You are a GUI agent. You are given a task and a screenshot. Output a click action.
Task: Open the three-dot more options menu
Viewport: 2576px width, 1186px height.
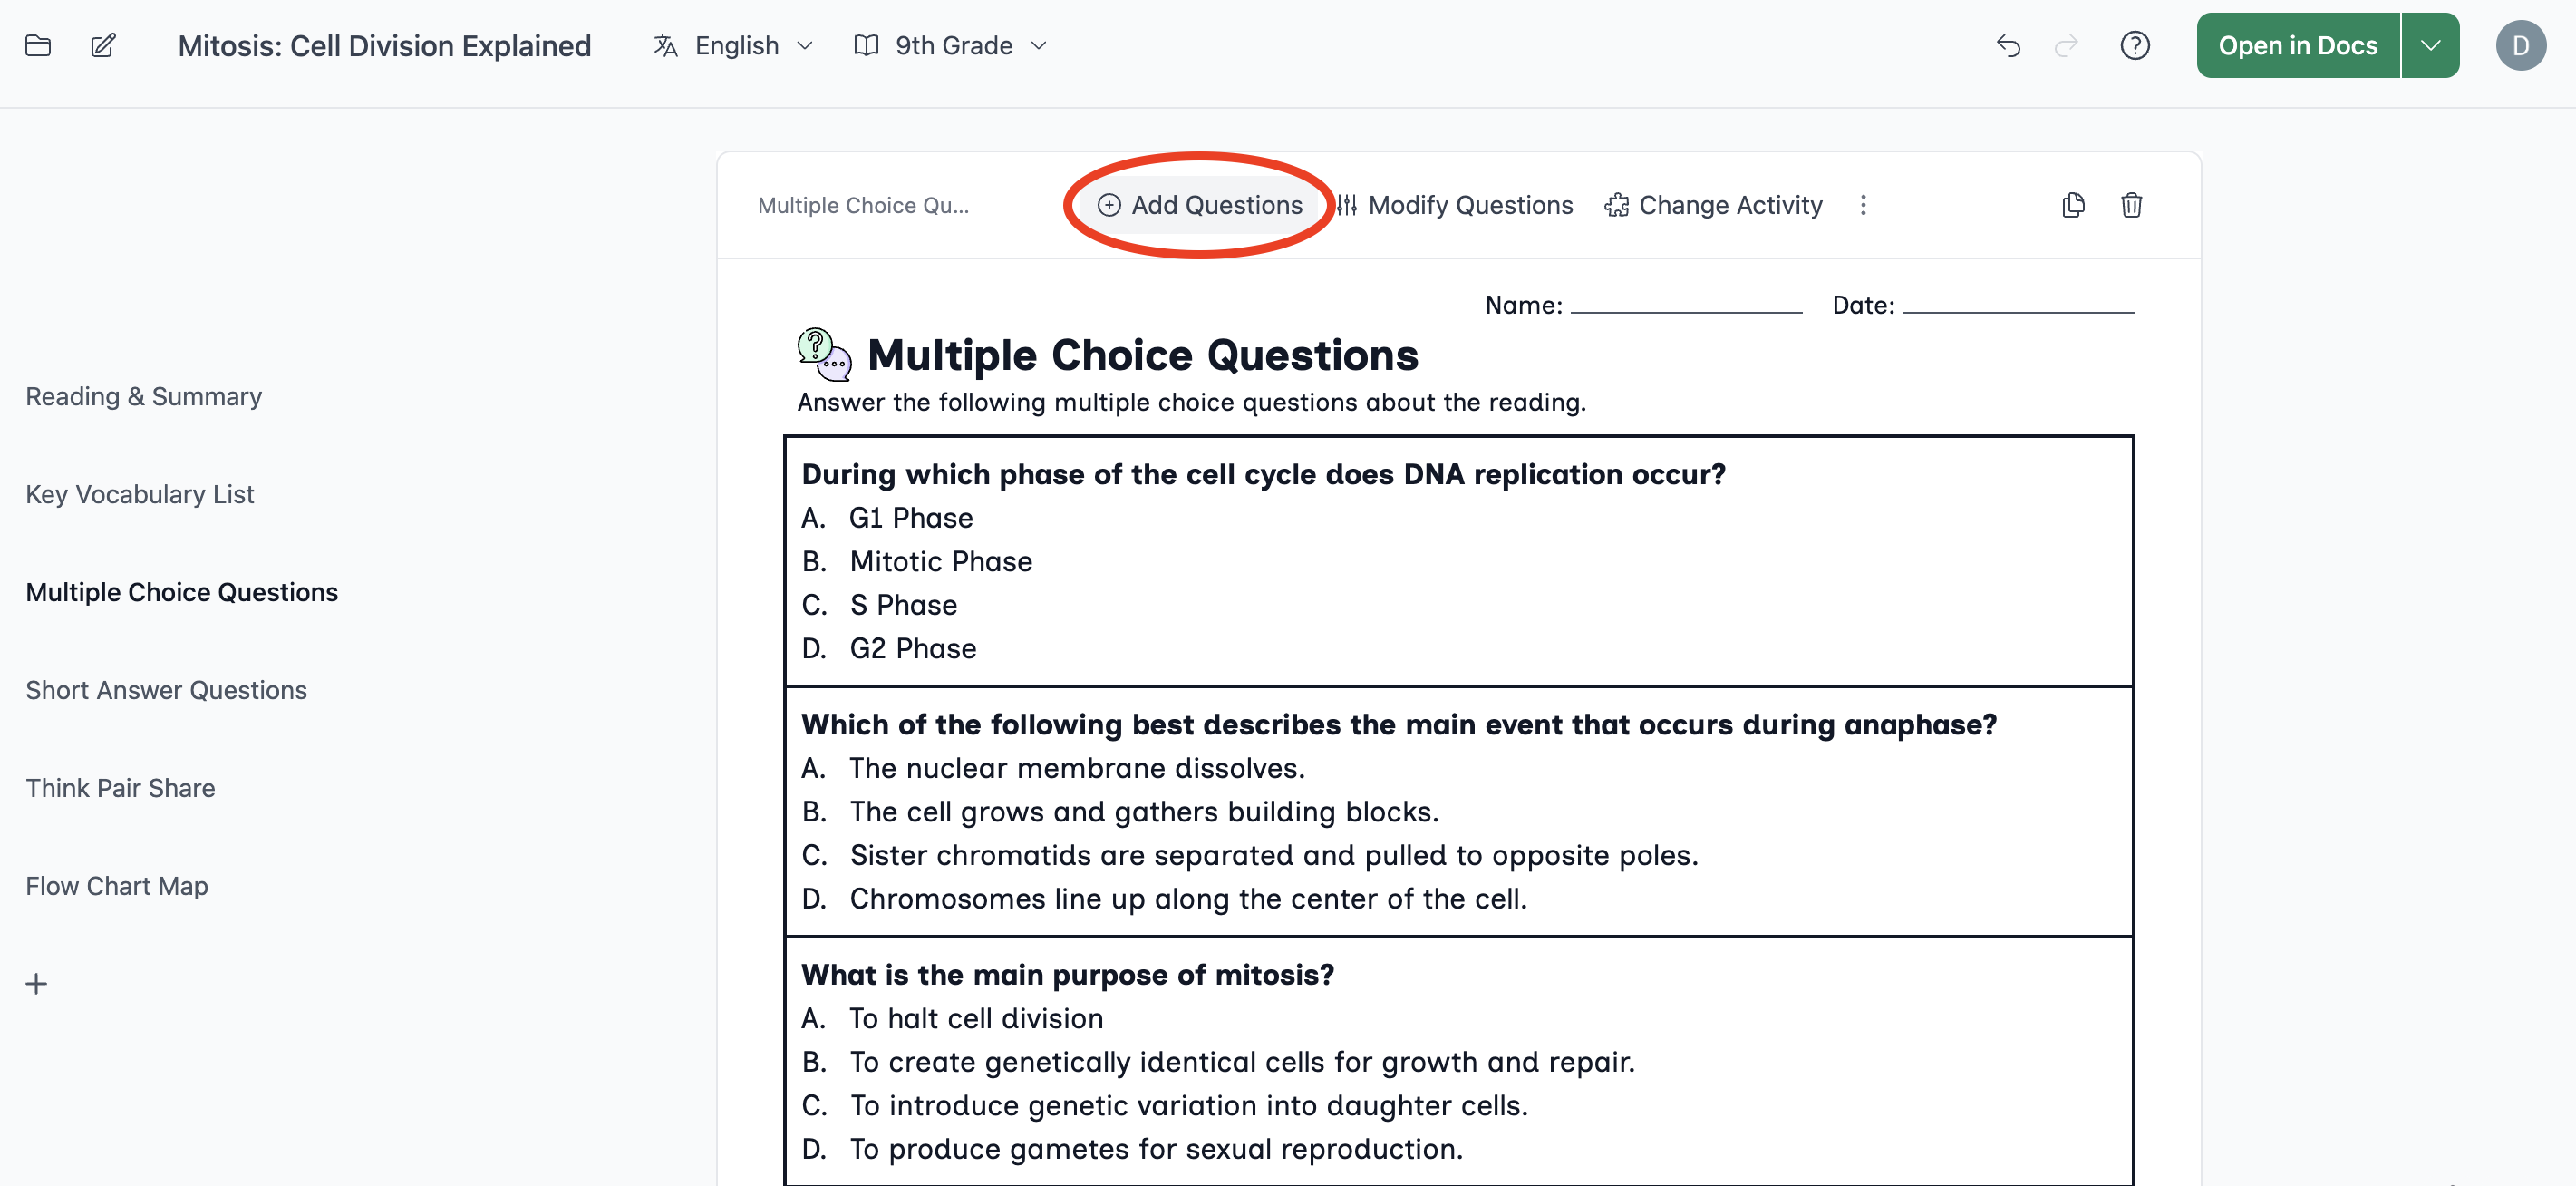[x=1862, y=205]
